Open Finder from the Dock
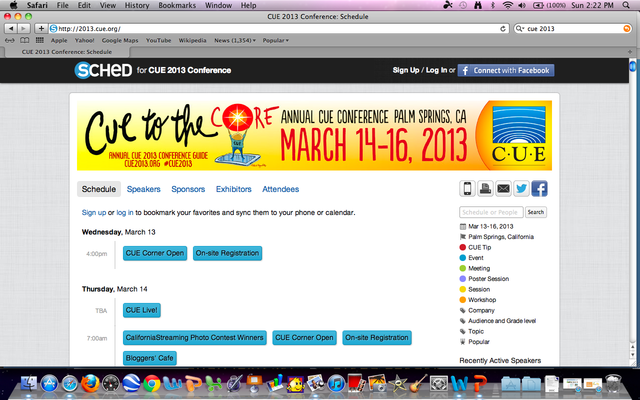Screen dimensions: 640x400 [29, 384]
